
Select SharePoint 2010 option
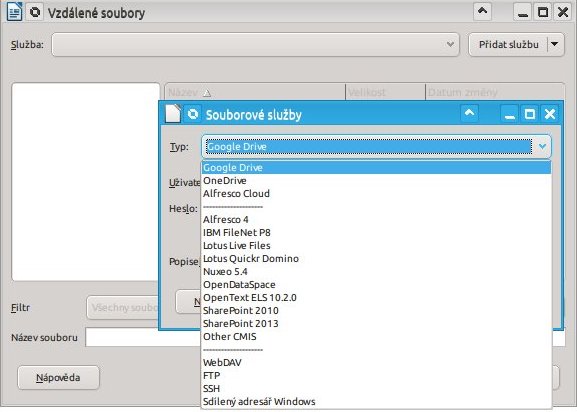click(376, 310)
